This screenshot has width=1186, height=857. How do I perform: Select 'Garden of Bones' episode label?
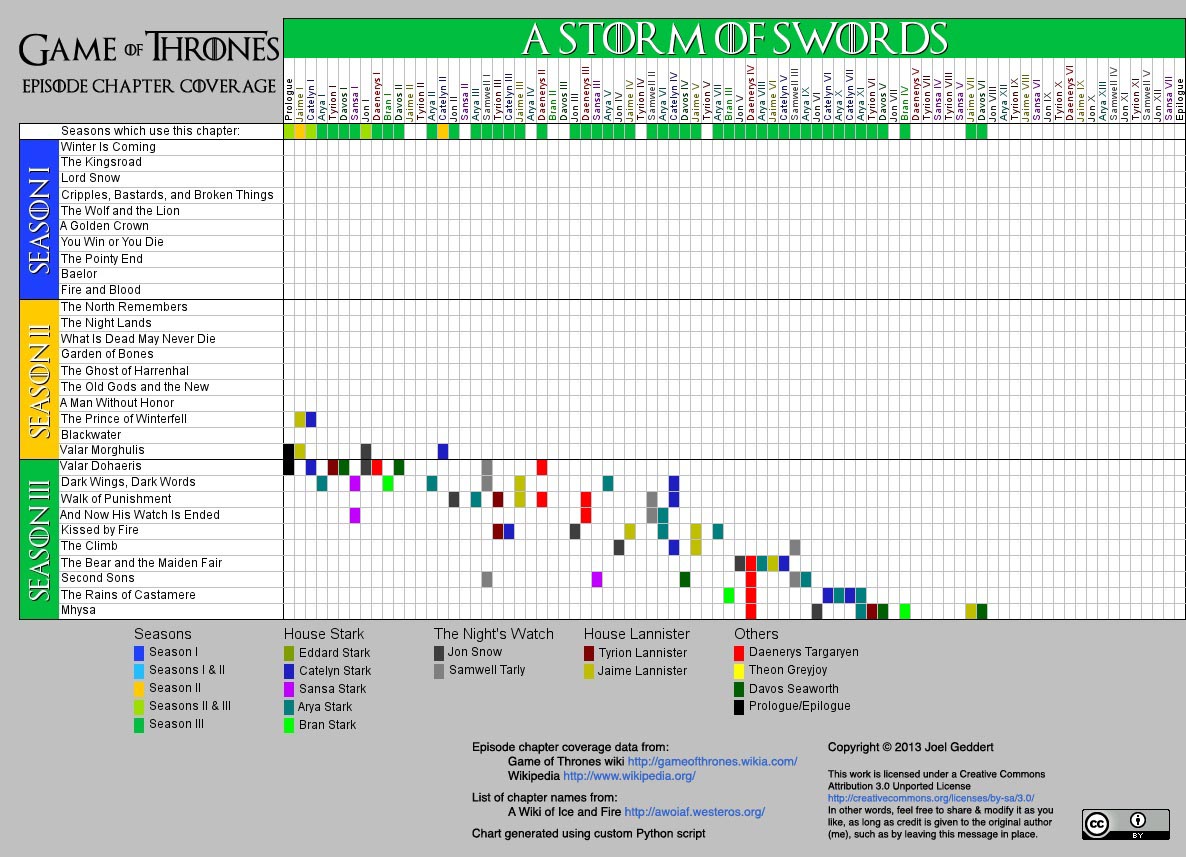[107, 354]
